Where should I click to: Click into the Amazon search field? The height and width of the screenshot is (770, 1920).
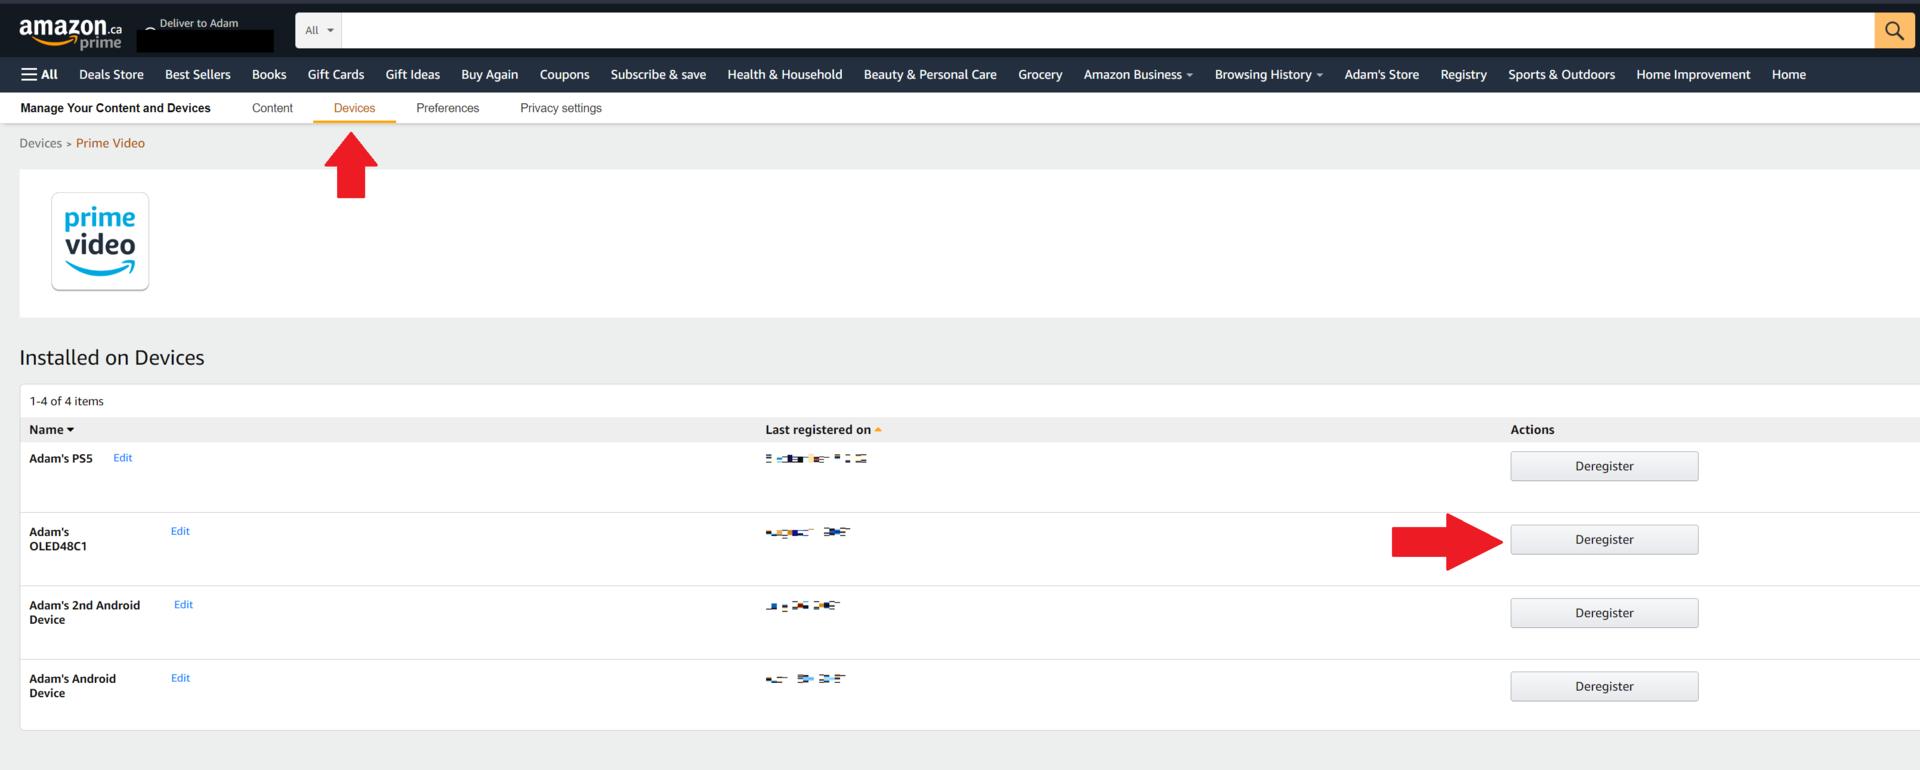tap(1107, 30)
